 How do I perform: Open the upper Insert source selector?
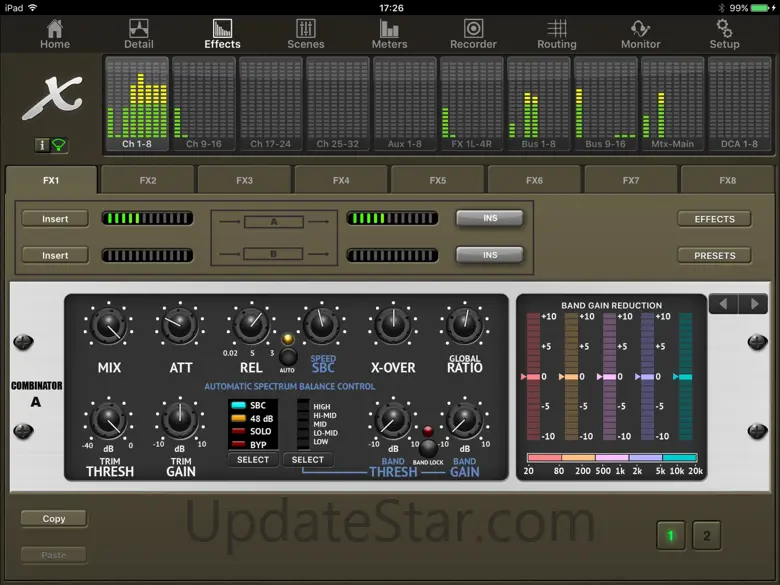point(55,219)
